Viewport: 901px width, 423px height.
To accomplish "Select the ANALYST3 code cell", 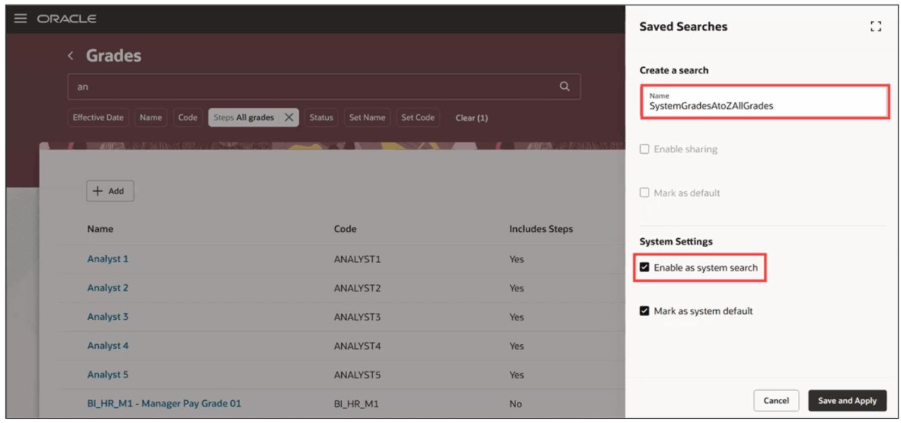I will click(357, 317).
